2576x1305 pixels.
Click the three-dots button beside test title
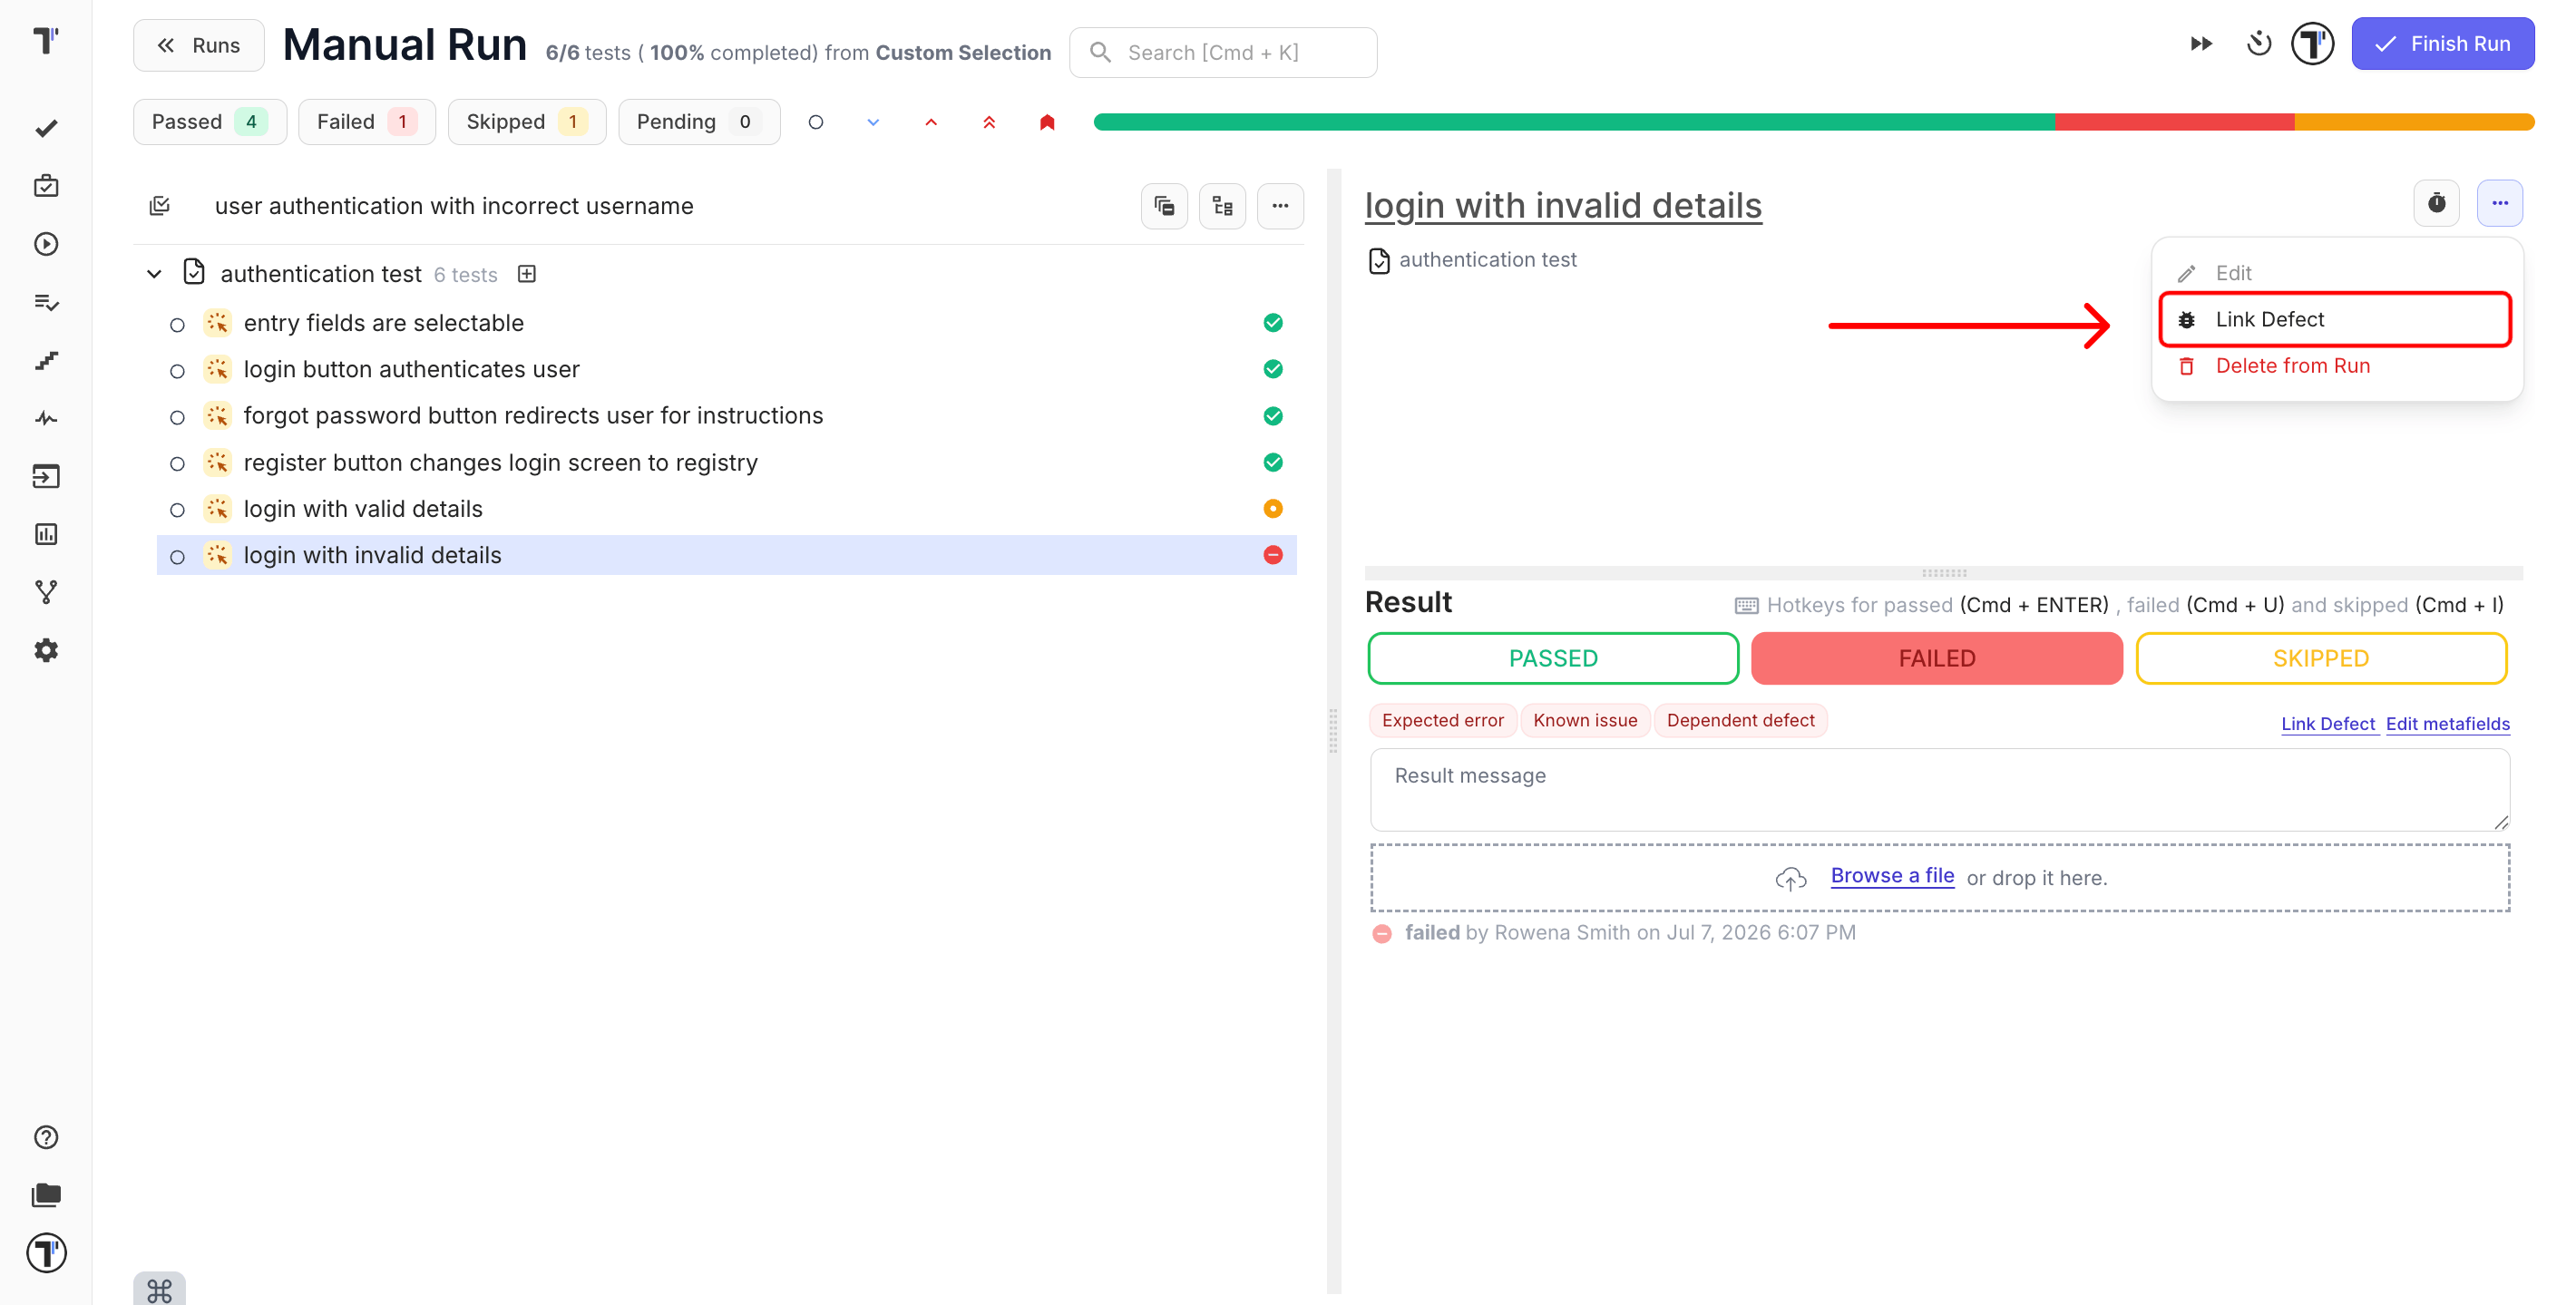pos(2500,203)
